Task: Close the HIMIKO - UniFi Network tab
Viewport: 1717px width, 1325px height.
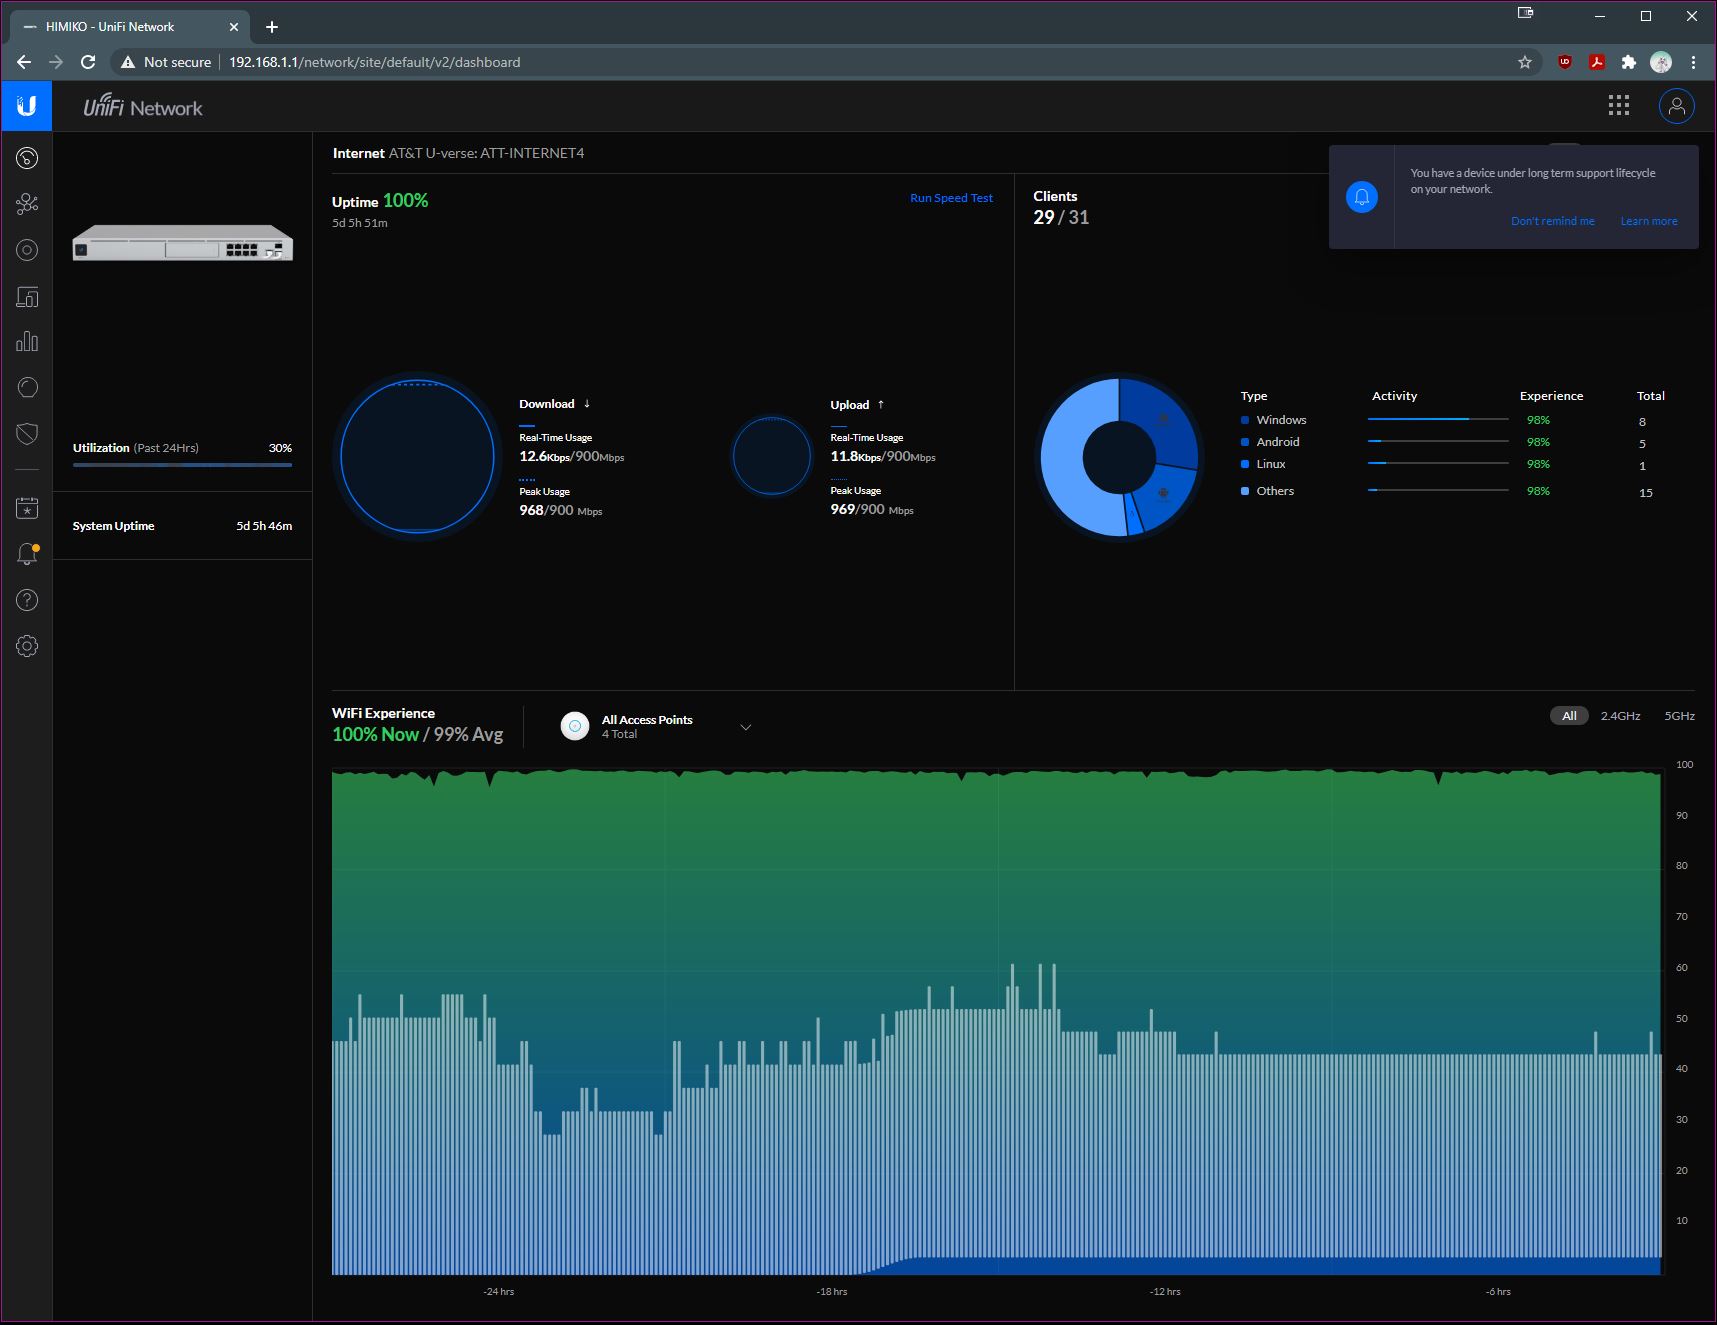Action: (x=234, y=27)
